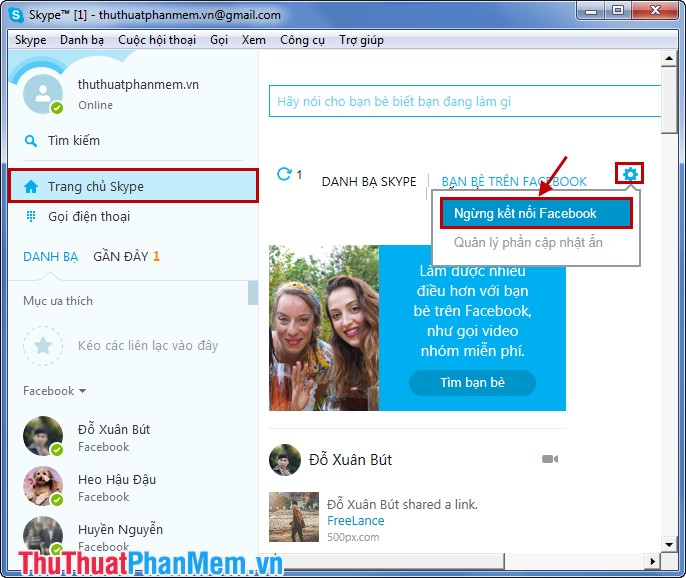This screenshot has width=686, height=578.
Task: Go to Trang chủ Skype
Action: click(x=133, y=186)
